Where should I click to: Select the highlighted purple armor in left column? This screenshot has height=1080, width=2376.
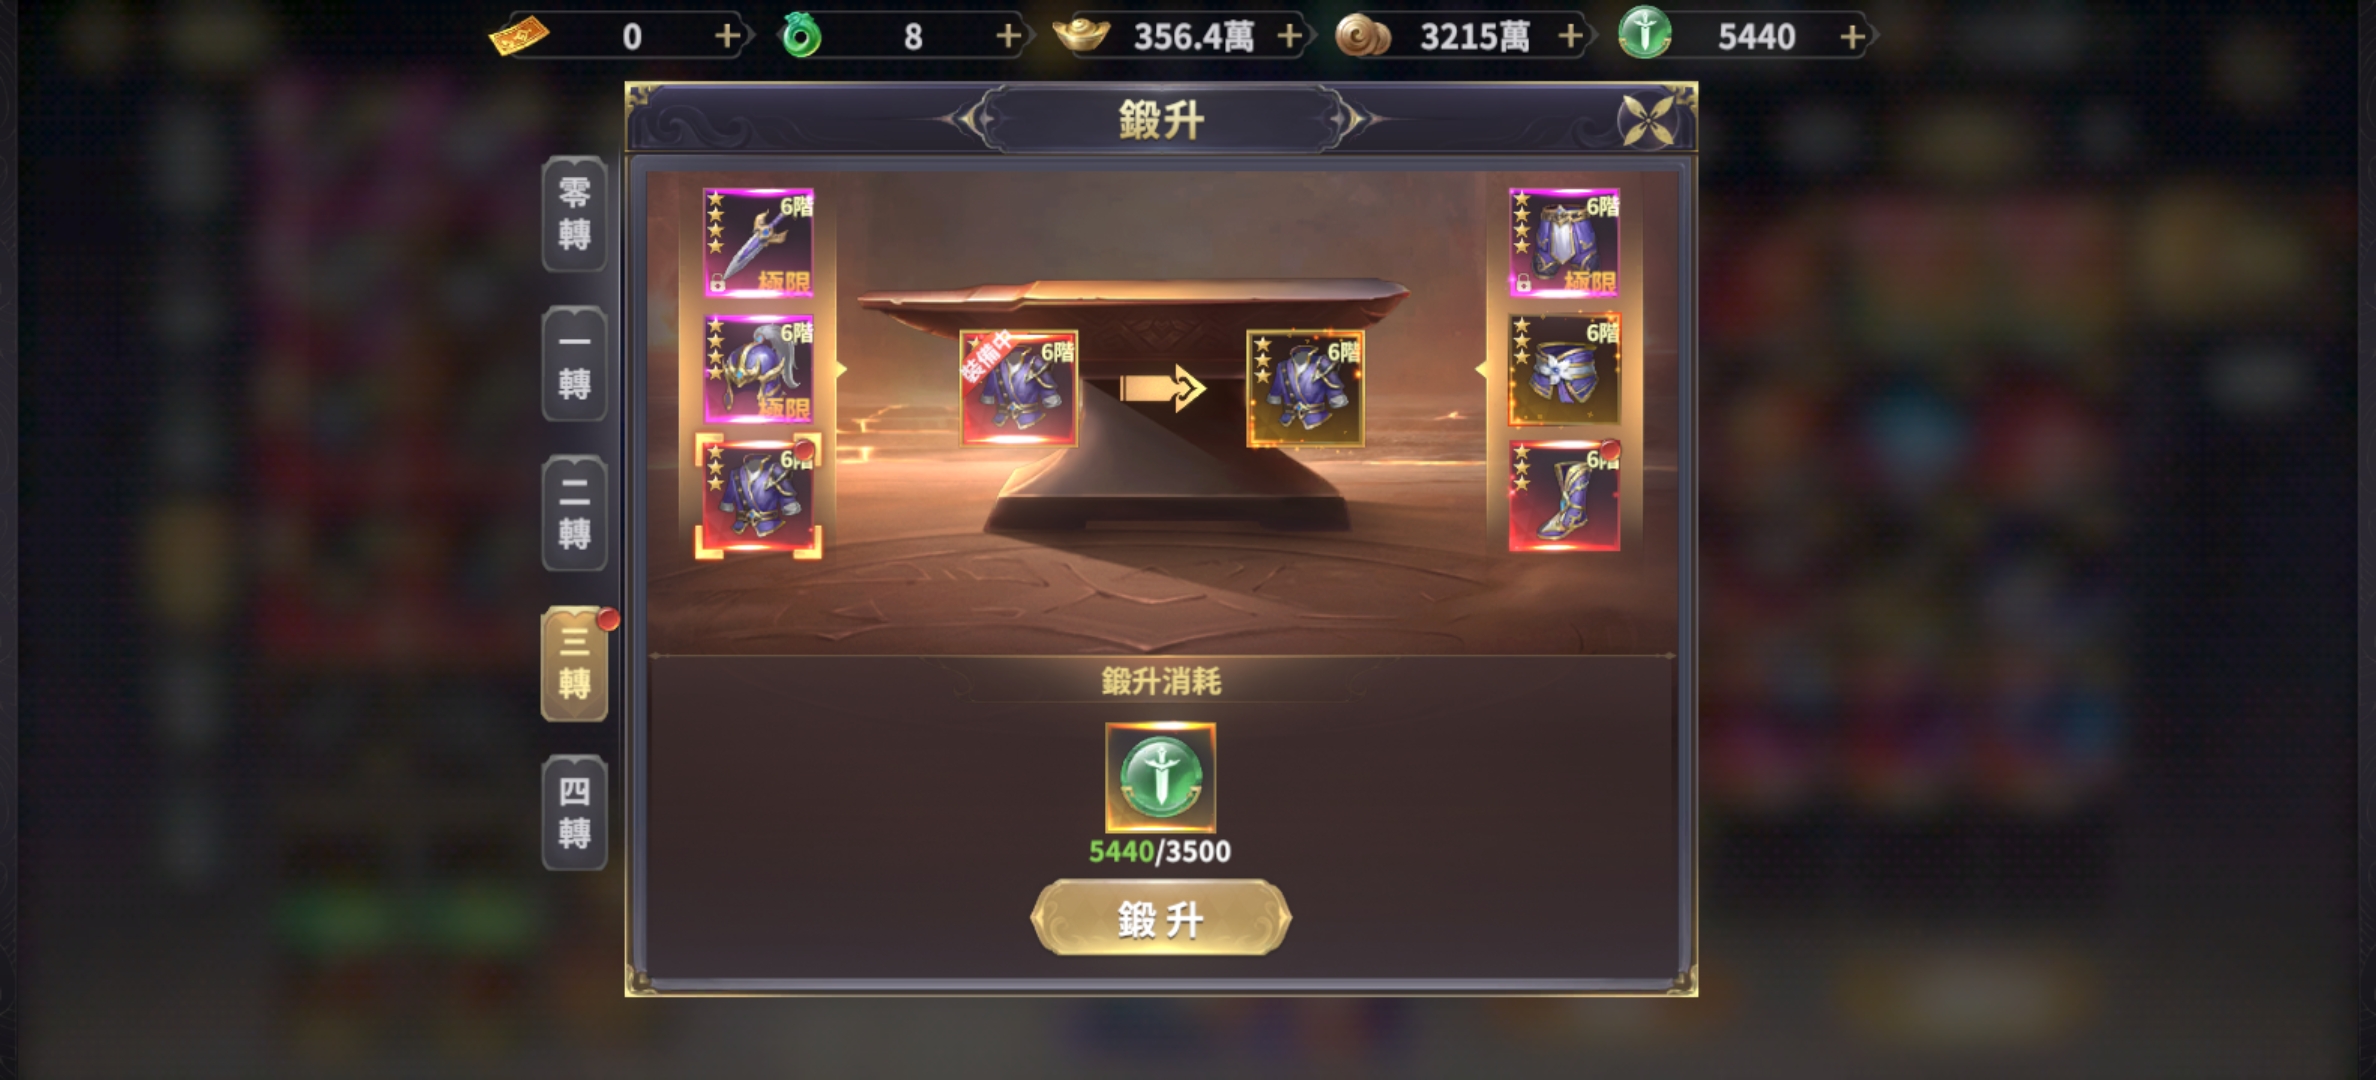click(758, 496)
